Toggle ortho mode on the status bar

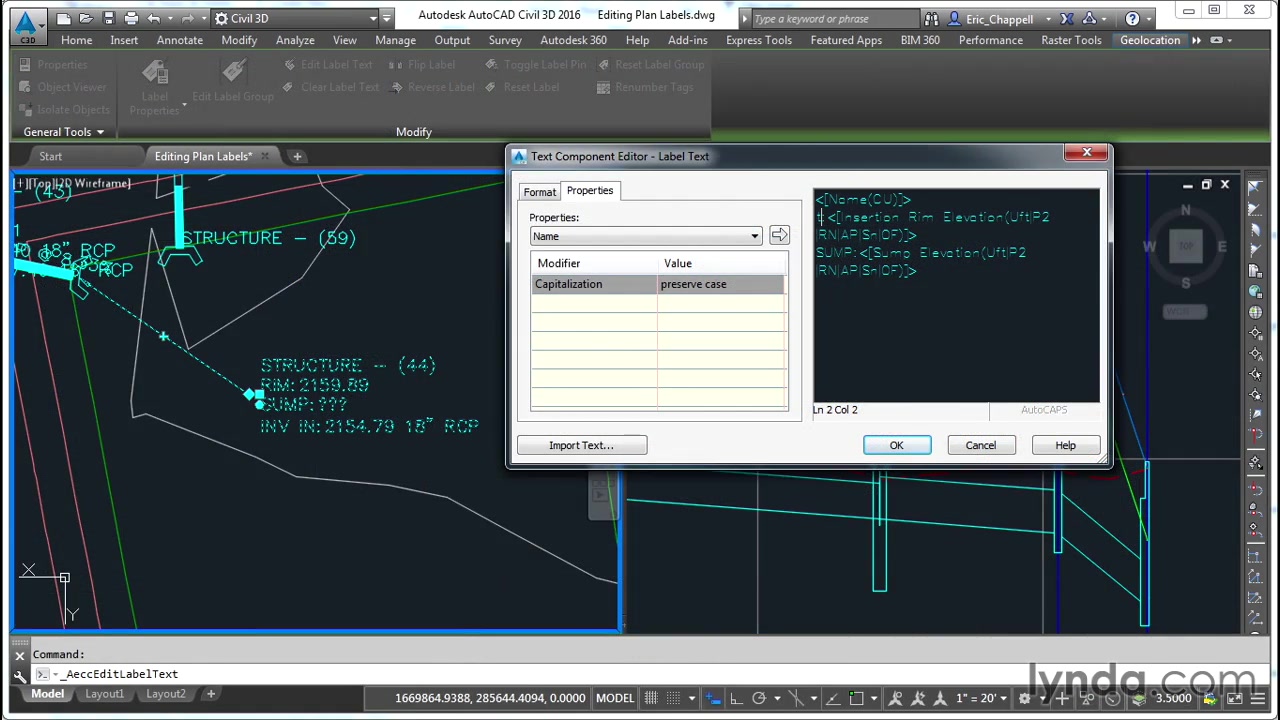[736, 697]
